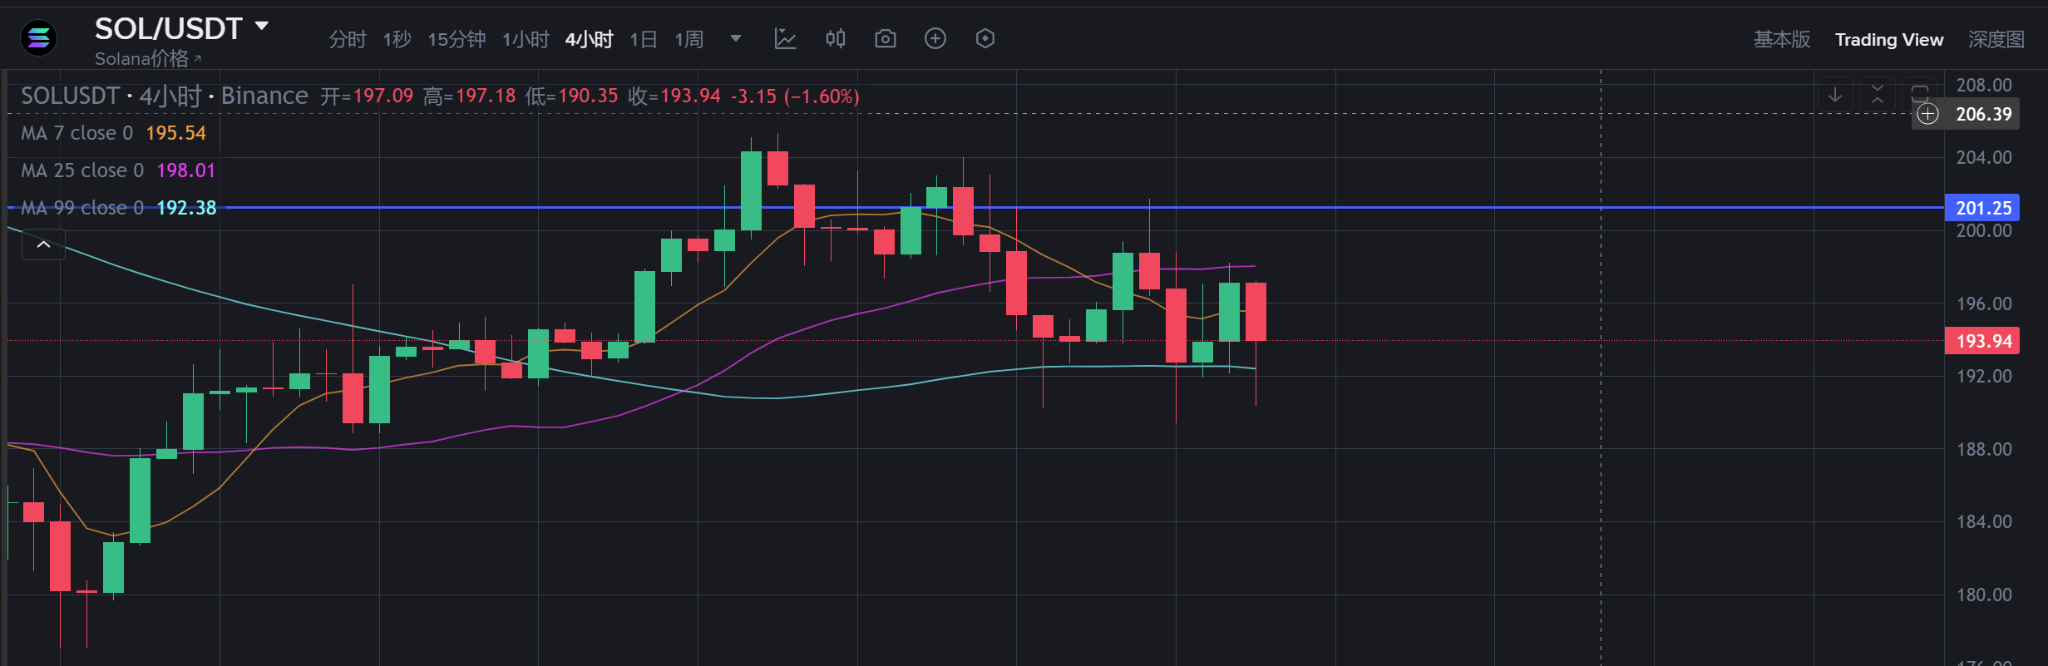This screenshot has width=2048, height=666.
Task: Click the MA 25 close indicator label
Action: pos(83,171)
